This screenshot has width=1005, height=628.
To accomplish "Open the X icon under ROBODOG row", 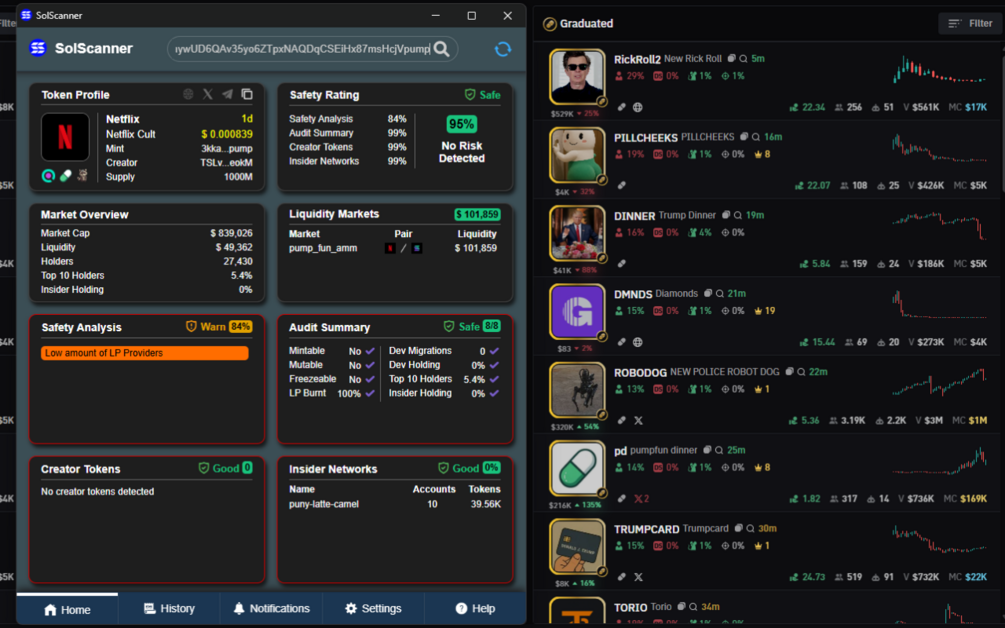I will pos(638,420).
